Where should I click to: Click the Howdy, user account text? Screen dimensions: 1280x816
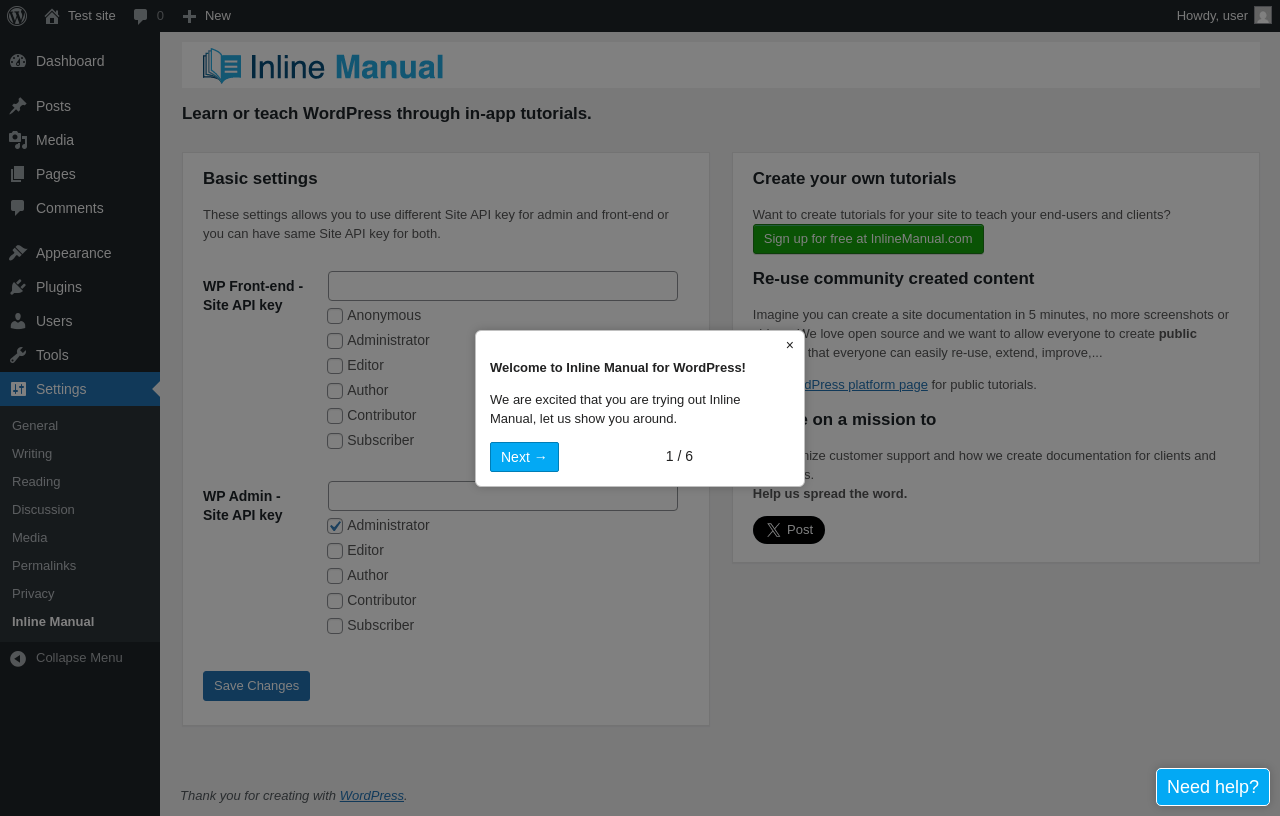tap(1212, 16)
